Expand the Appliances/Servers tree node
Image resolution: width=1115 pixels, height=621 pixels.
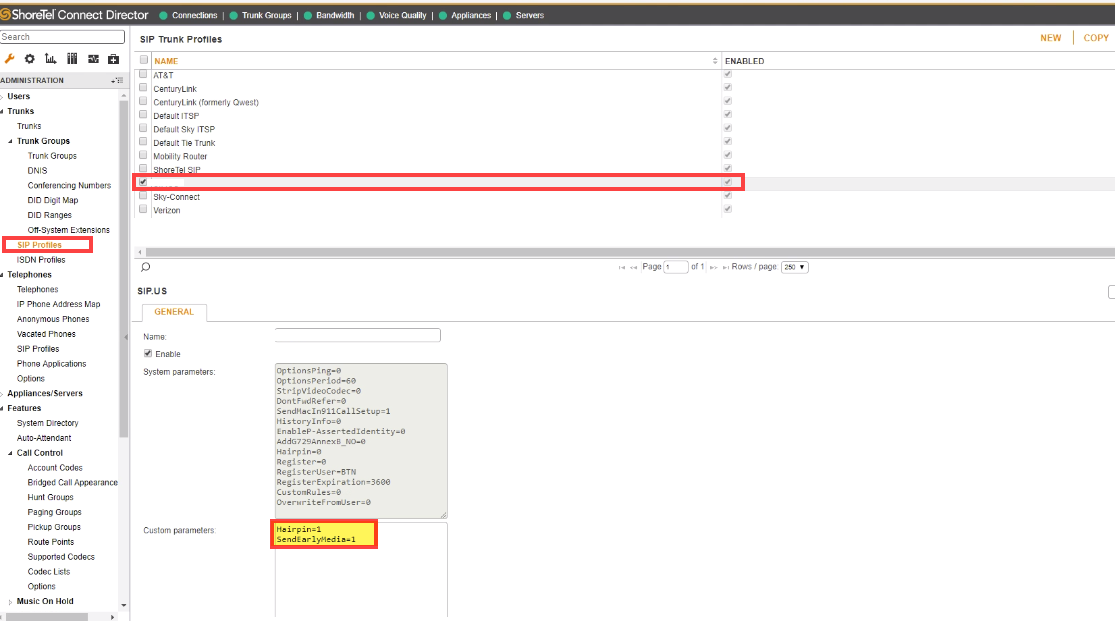coord(2,393)
